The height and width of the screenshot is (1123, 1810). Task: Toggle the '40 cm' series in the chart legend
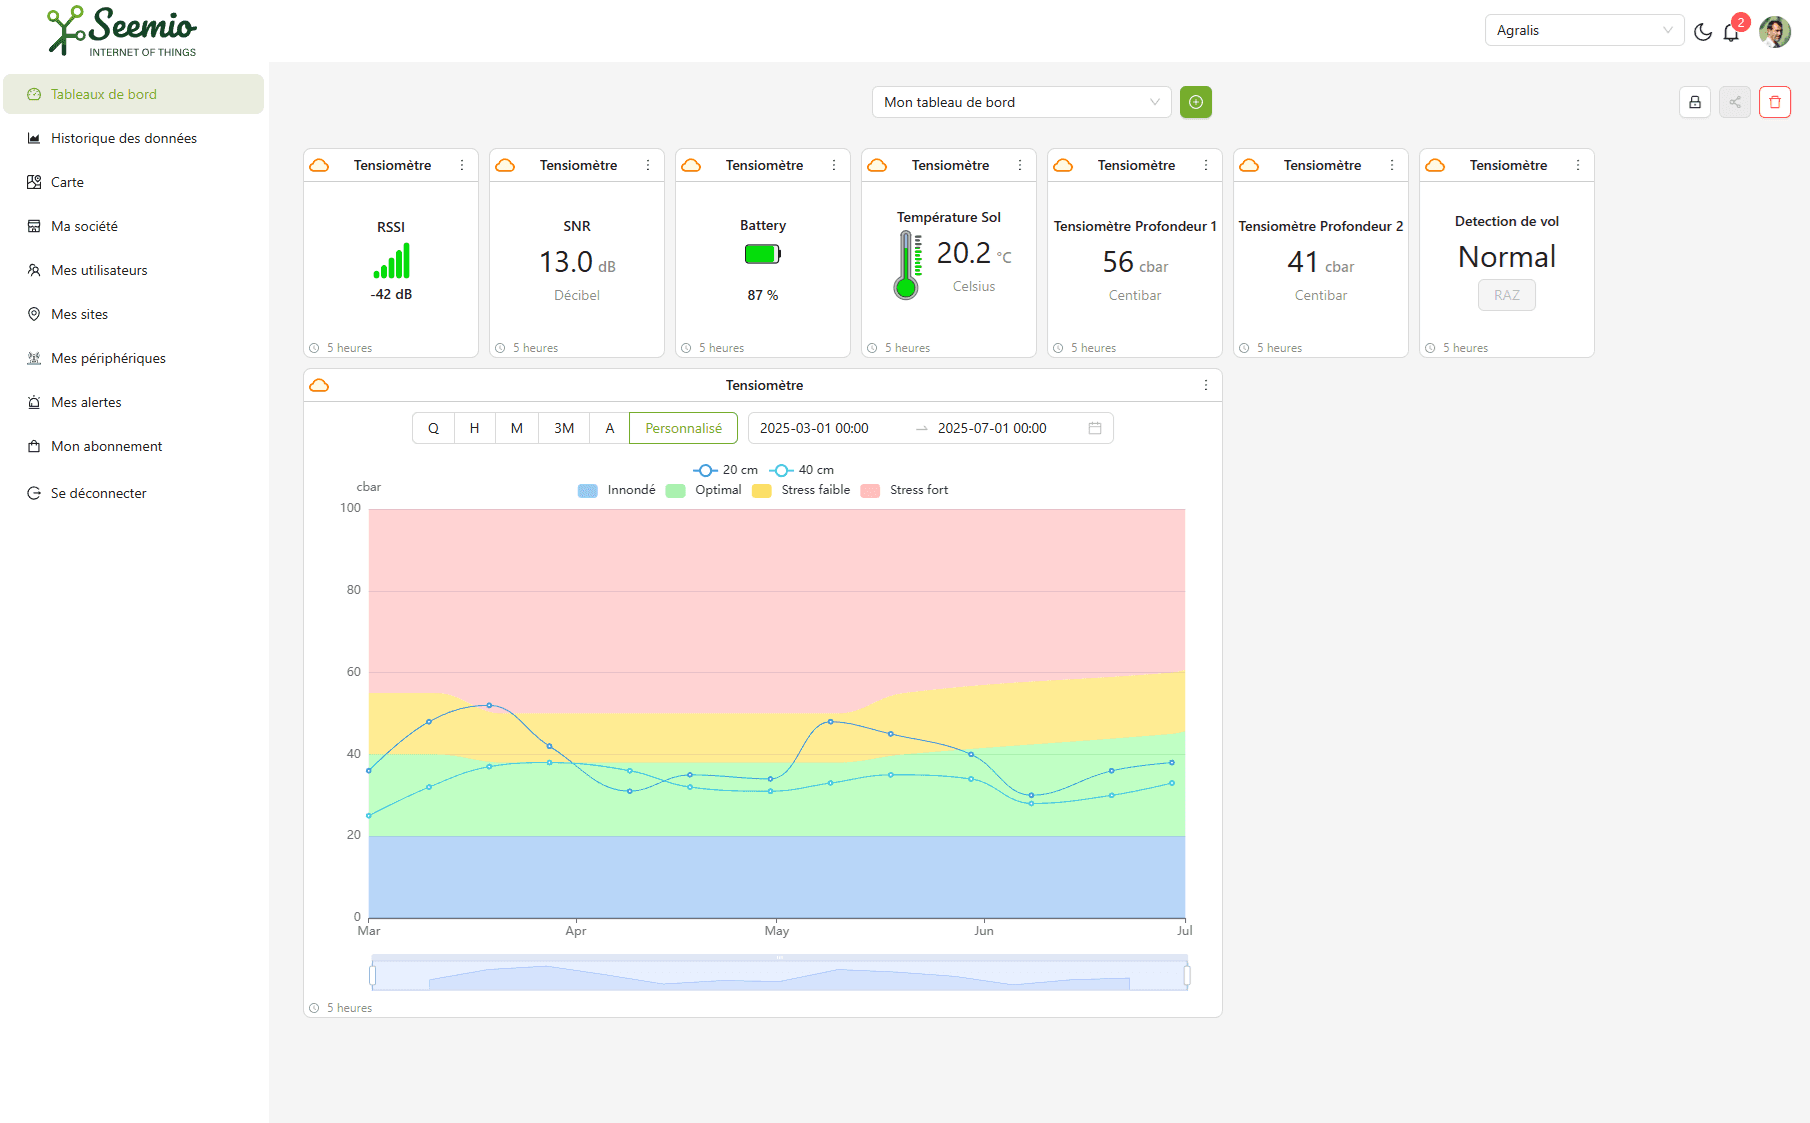[803, 469]
